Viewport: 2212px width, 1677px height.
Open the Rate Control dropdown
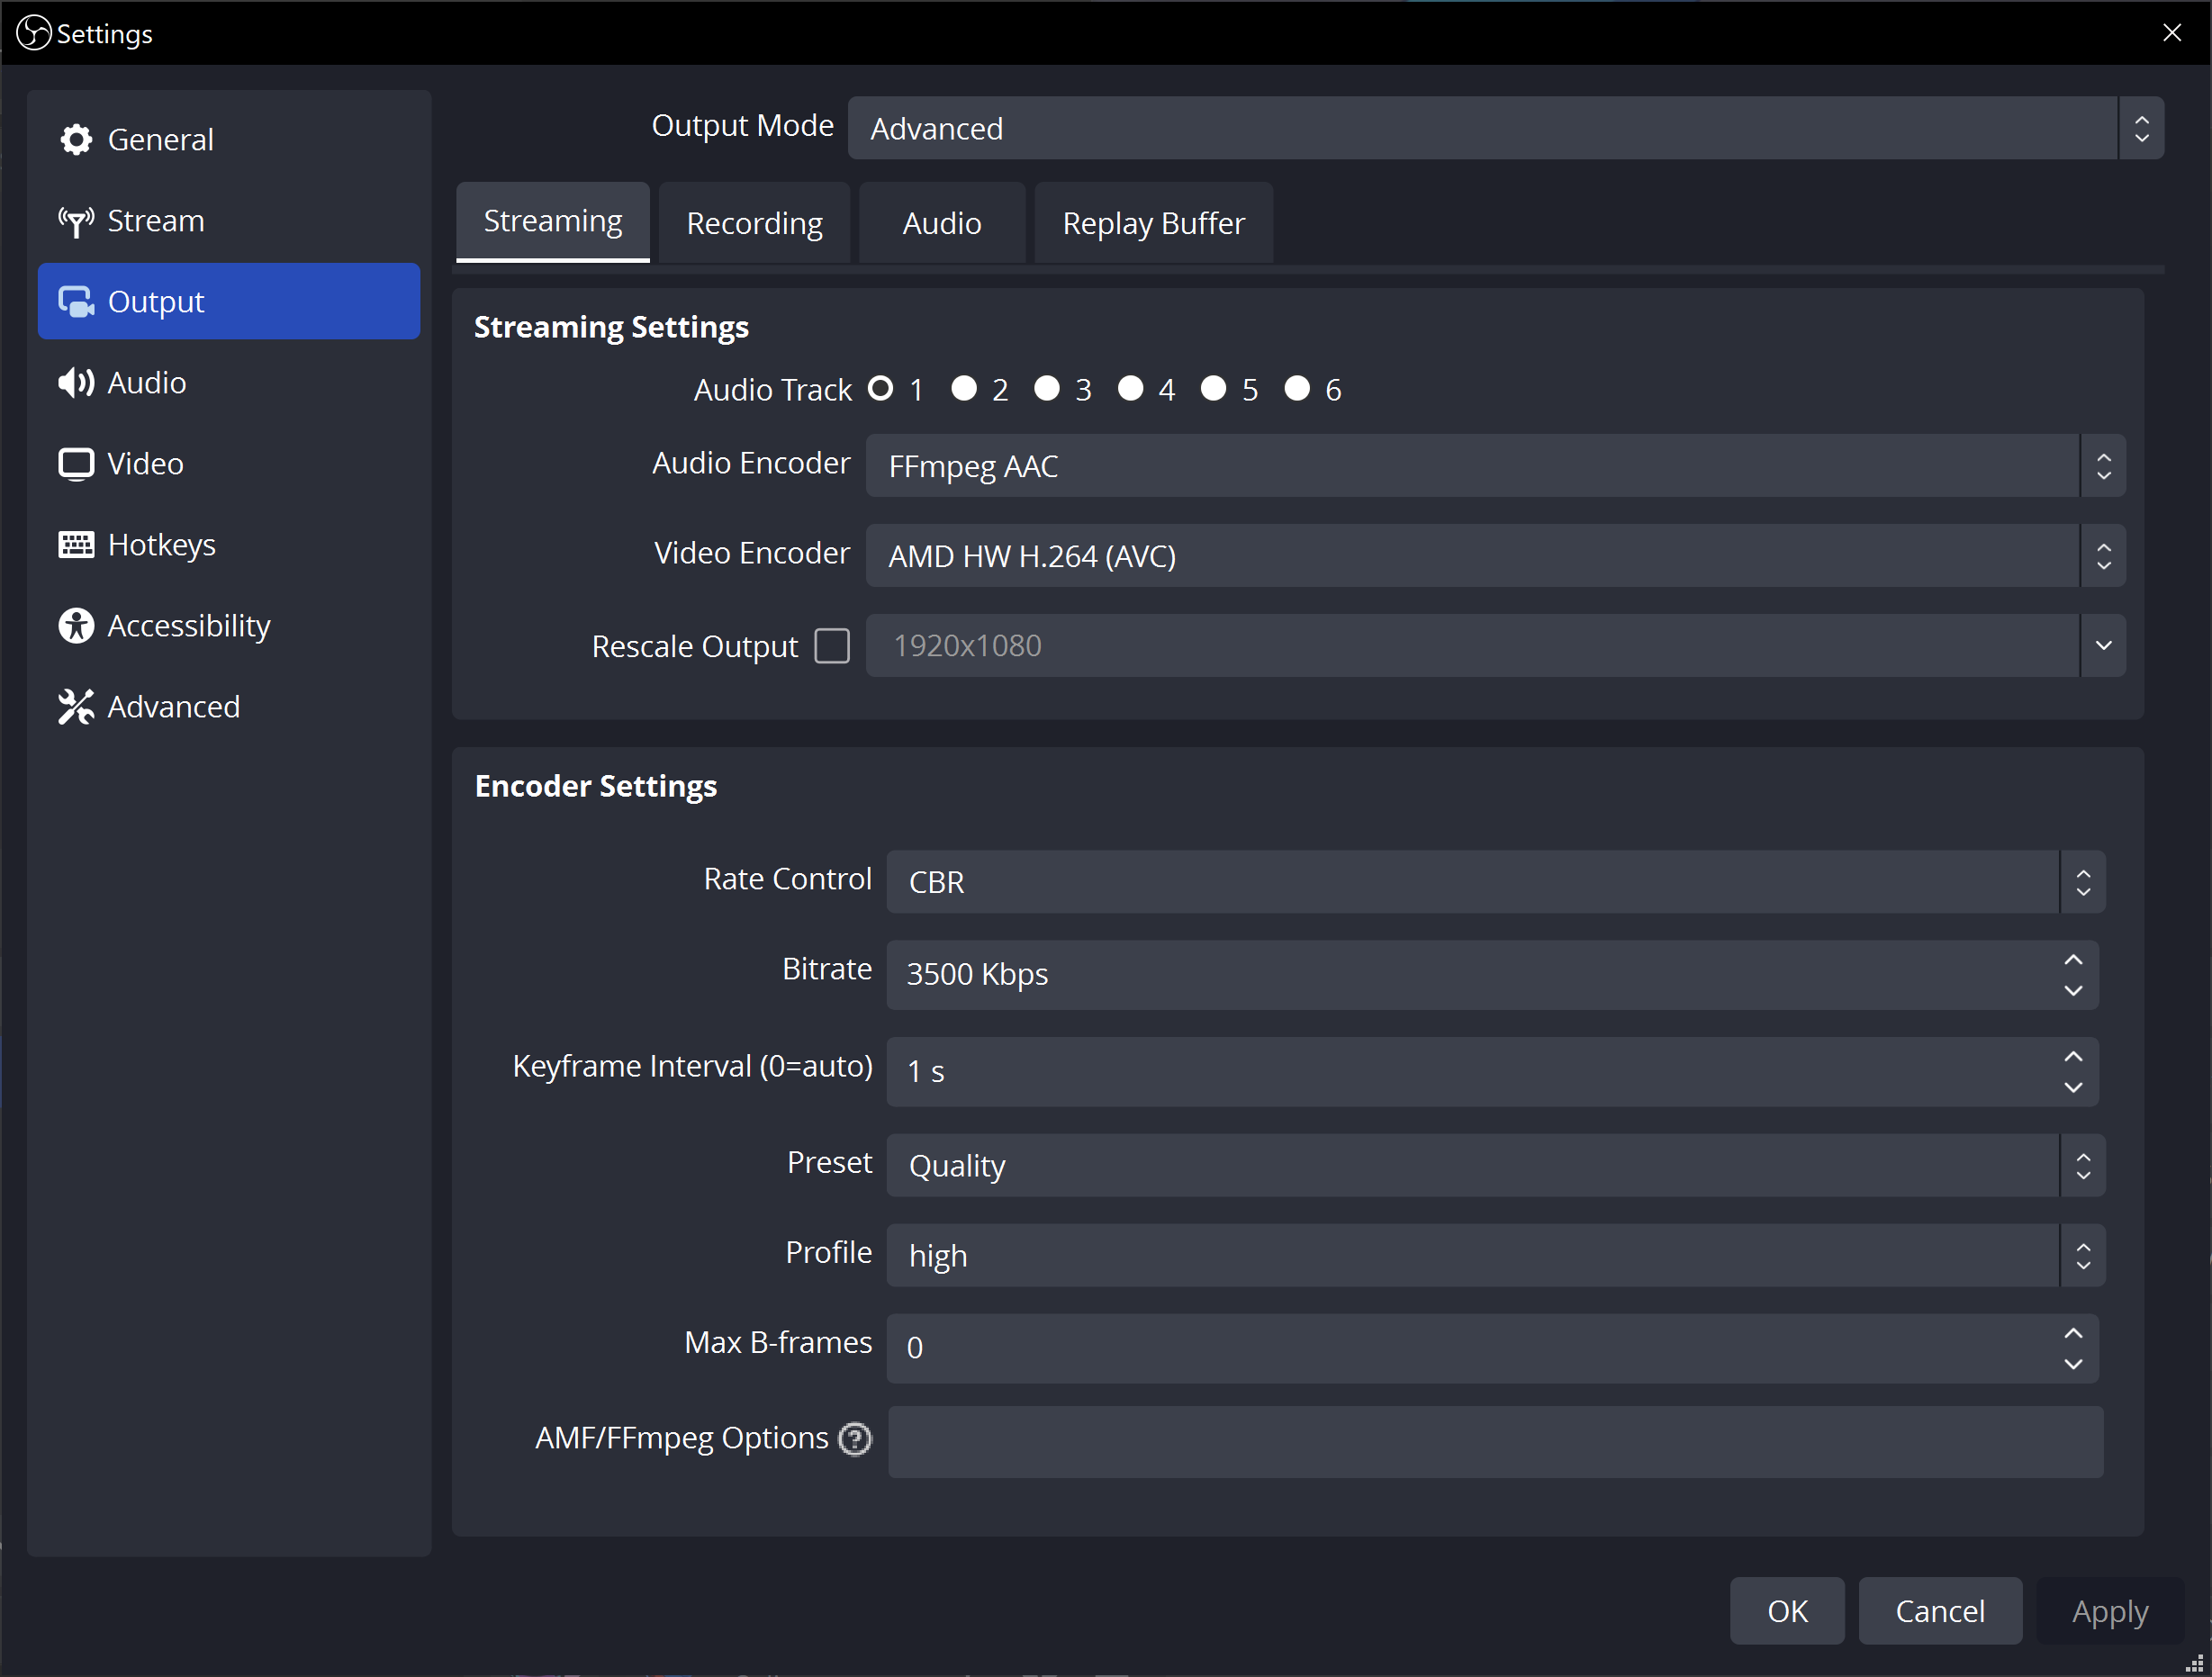tap(1495, 882)
